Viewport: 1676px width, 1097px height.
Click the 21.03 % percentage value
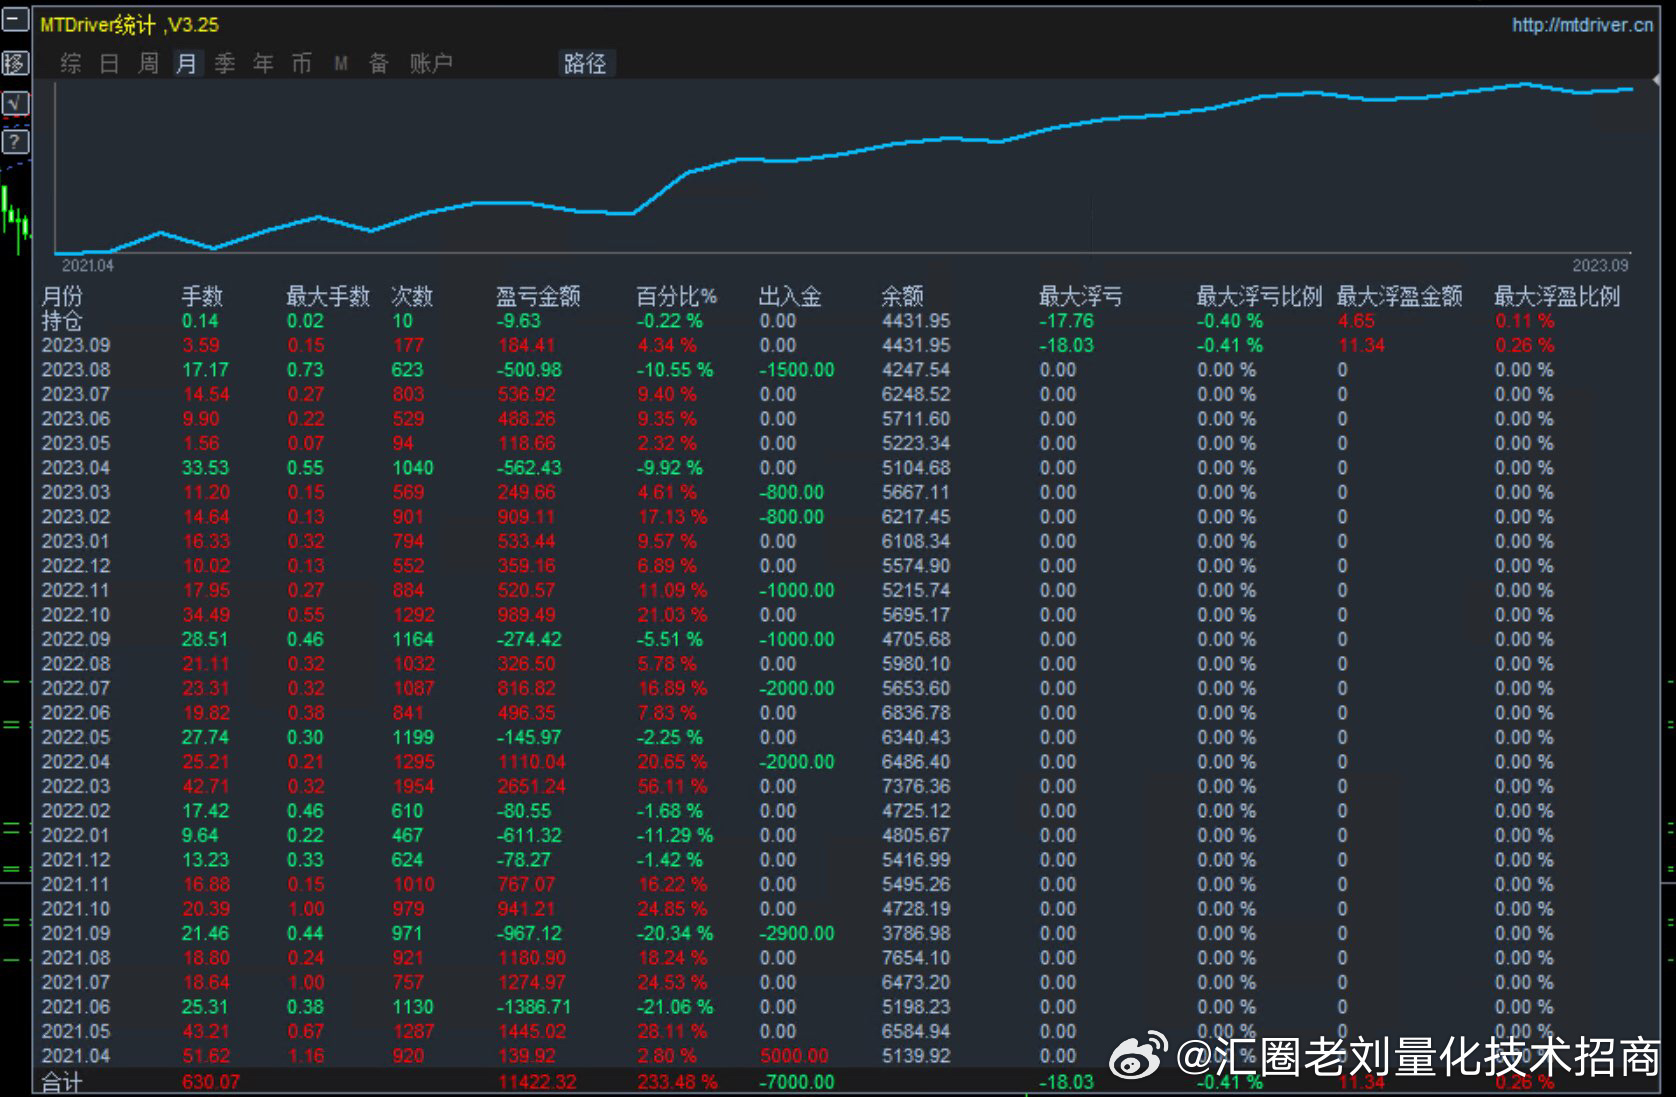672,615
